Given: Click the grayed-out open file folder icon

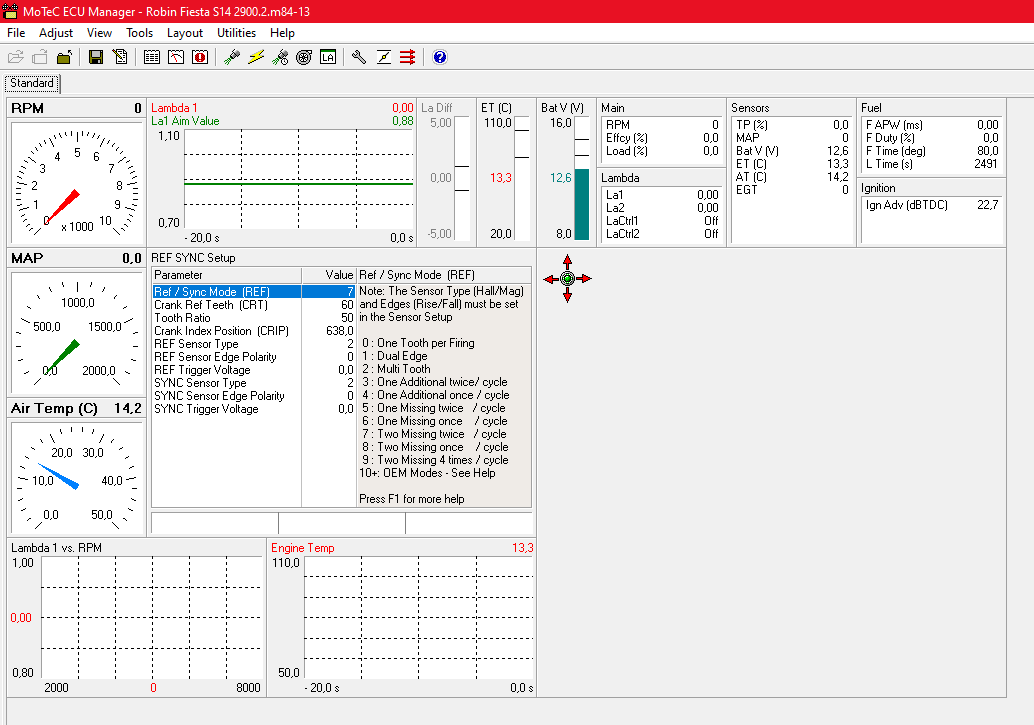Looking at the screenshot, I should 16,57.
